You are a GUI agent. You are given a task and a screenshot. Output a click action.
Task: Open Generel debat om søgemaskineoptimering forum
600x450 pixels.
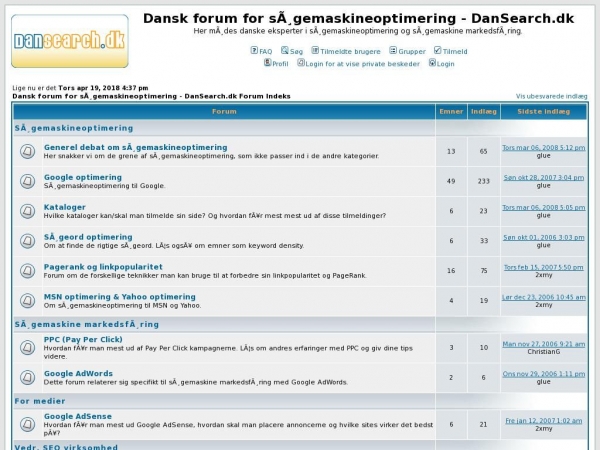(135, 147)
